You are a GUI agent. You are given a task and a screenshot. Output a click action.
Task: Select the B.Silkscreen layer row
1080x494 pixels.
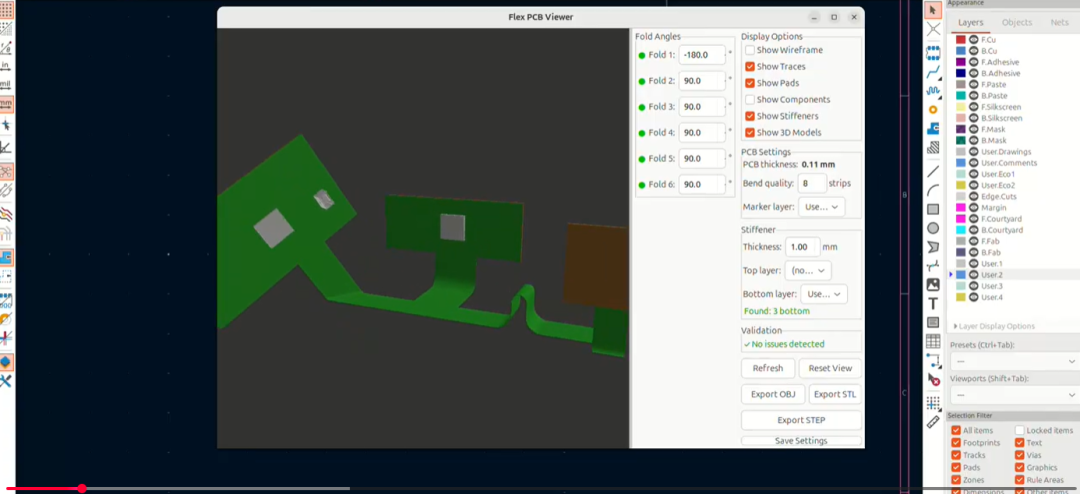tap(1012, 119)
